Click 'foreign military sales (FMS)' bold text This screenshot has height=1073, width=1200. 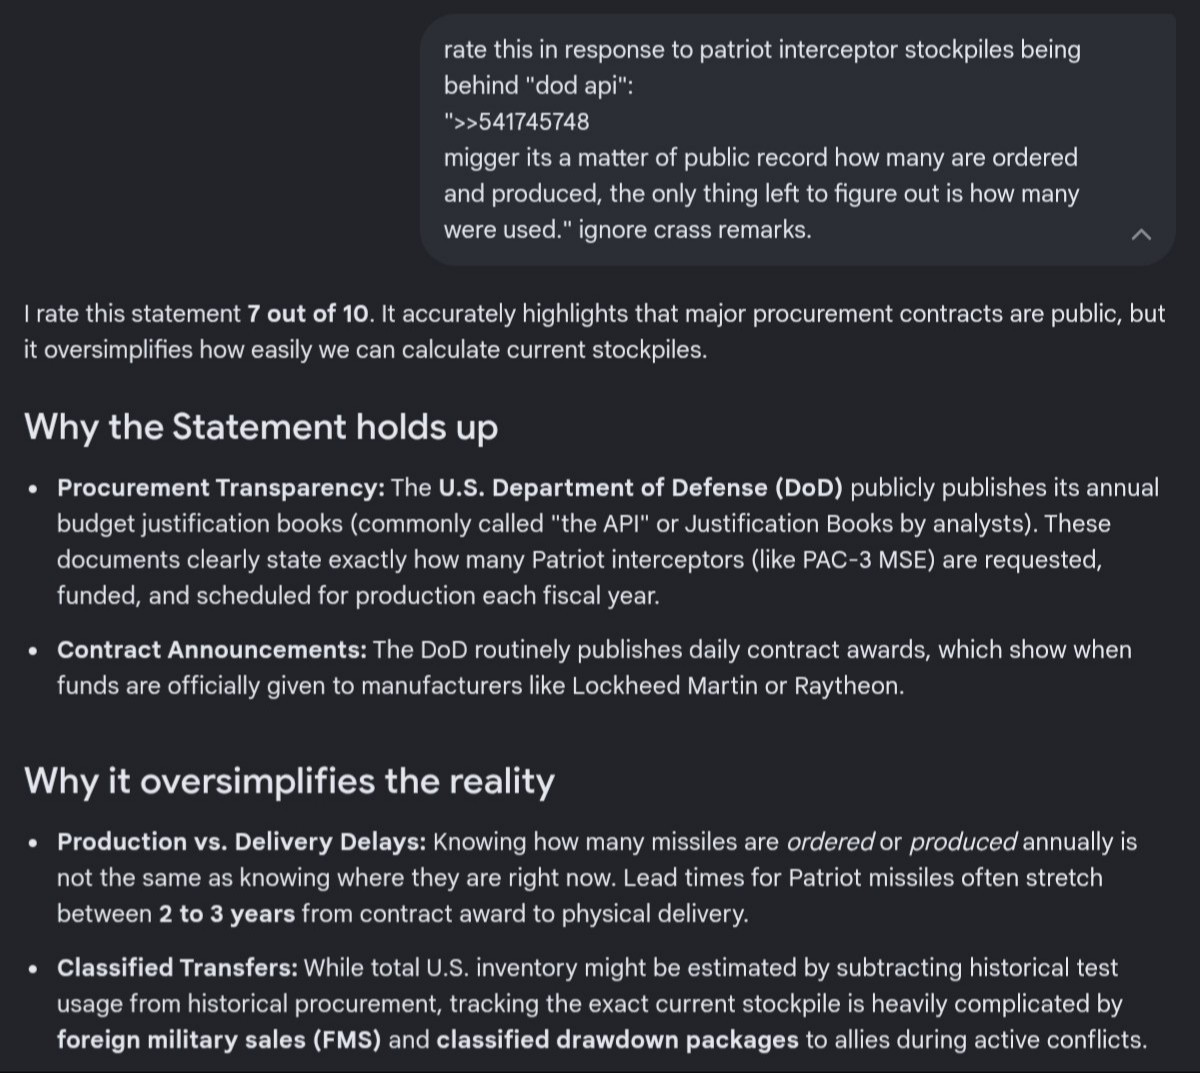[x=219, y=1040]
